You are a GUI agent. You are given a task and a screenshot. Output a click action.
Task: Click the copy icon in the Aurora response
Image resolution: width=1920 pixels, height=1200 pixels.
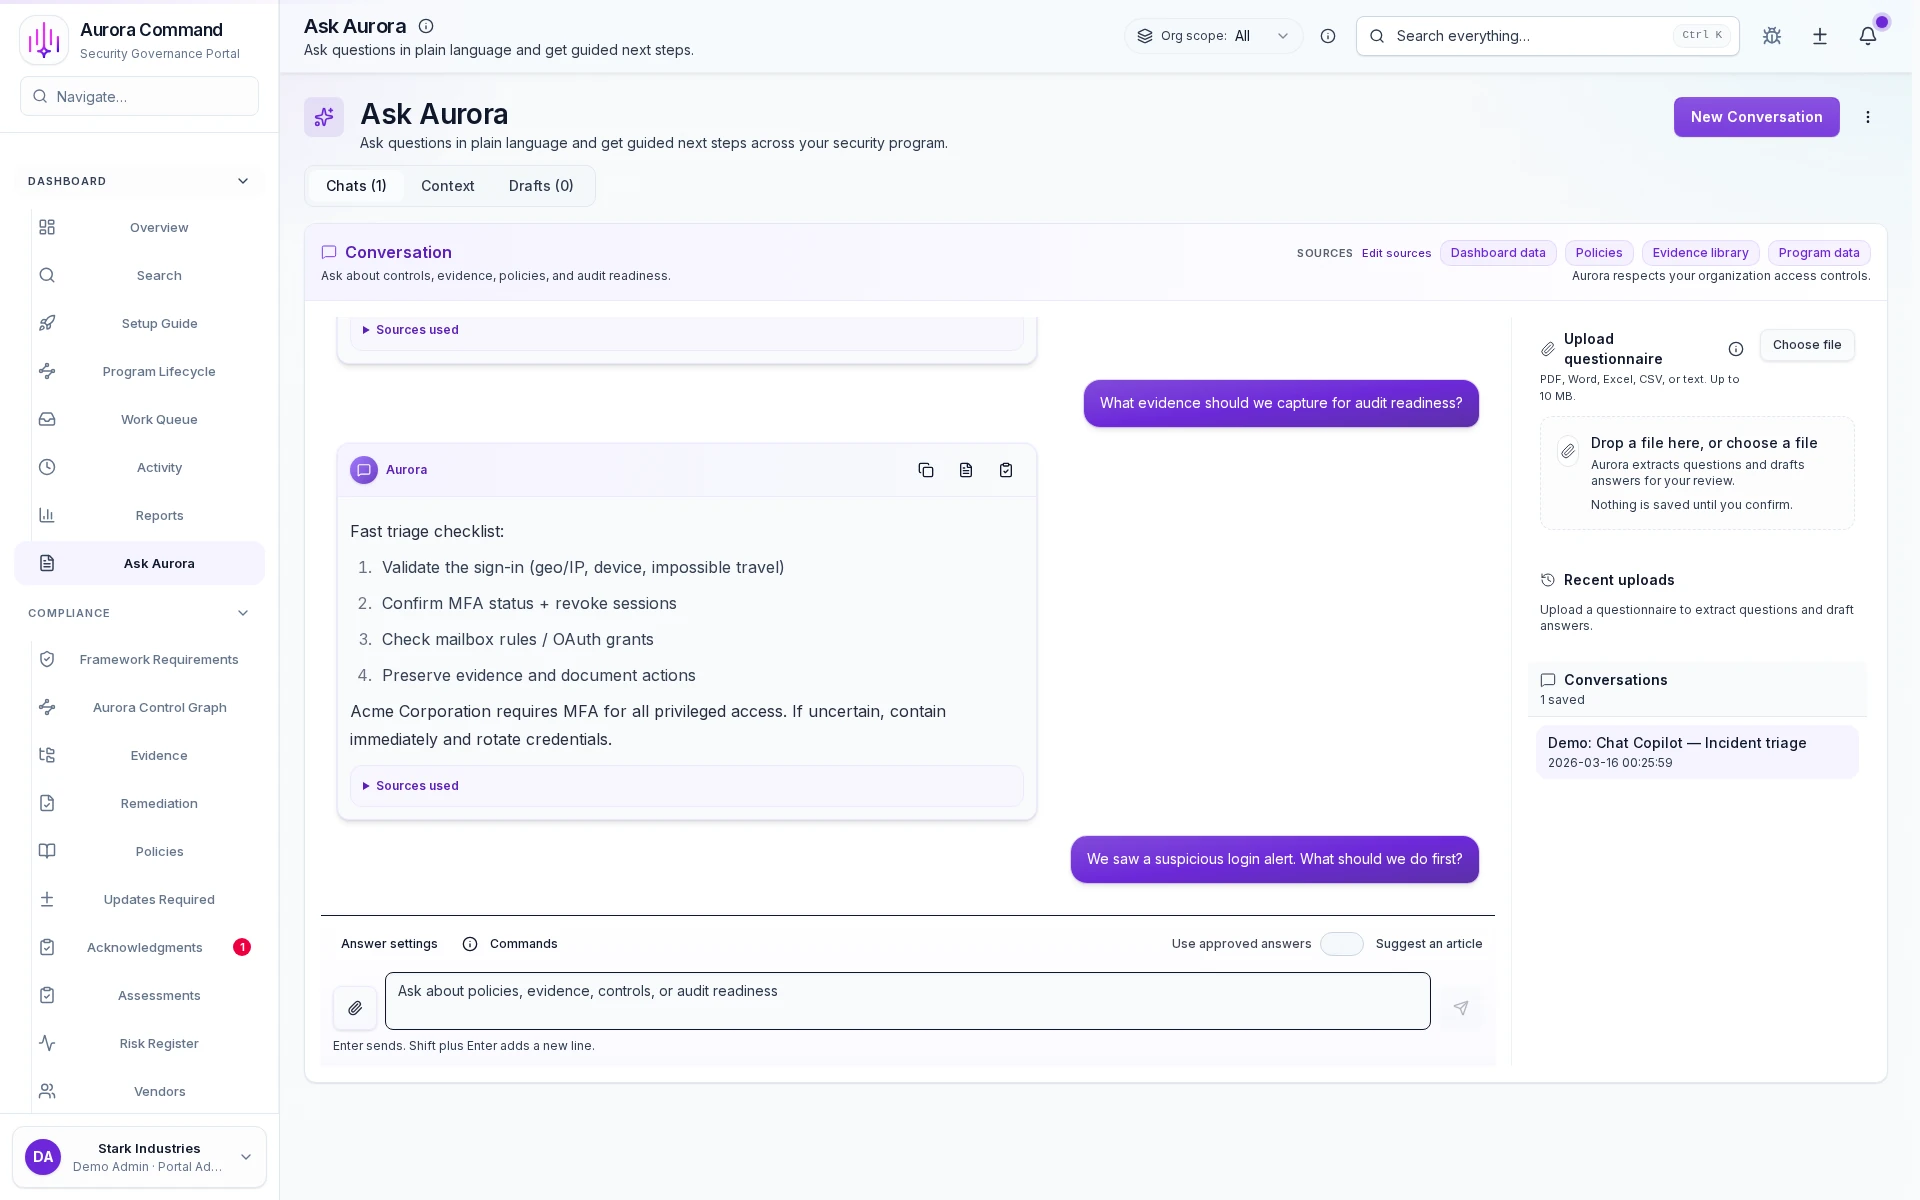point(925,470)
